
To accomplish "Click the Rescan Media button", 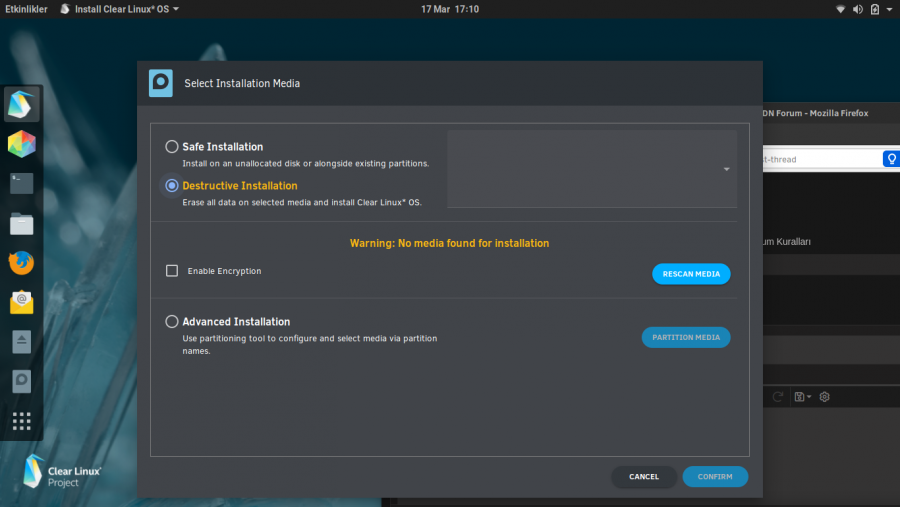I will coord(691,274).
